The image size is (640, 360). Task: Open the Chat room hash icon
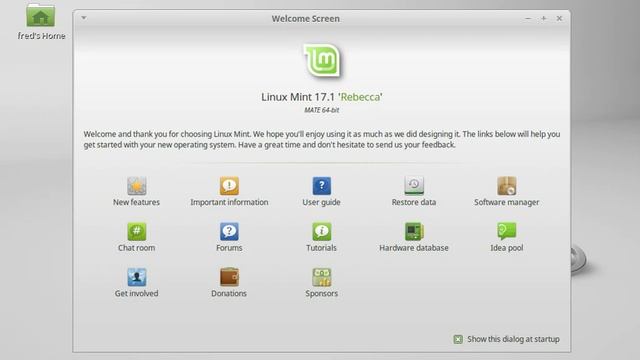136,231
